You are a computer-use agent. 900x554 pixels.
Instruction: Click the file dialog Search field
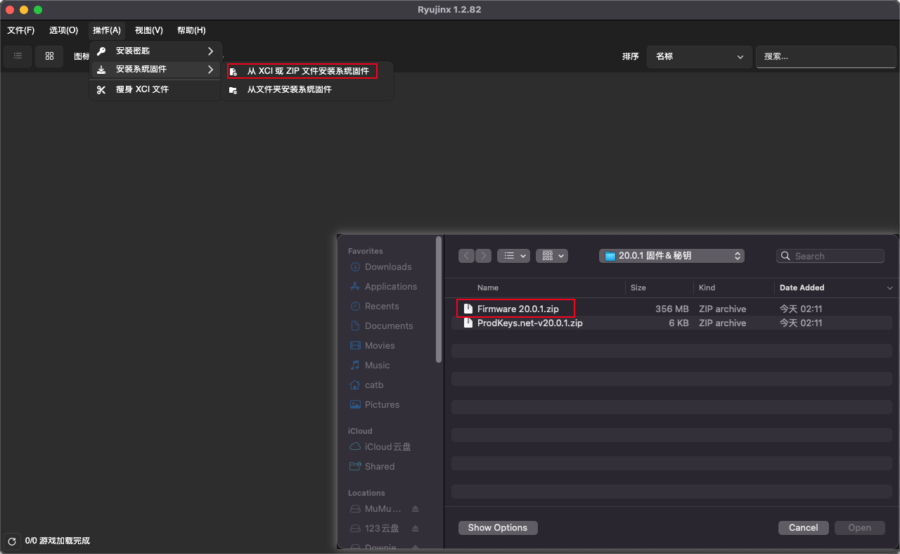830,256
